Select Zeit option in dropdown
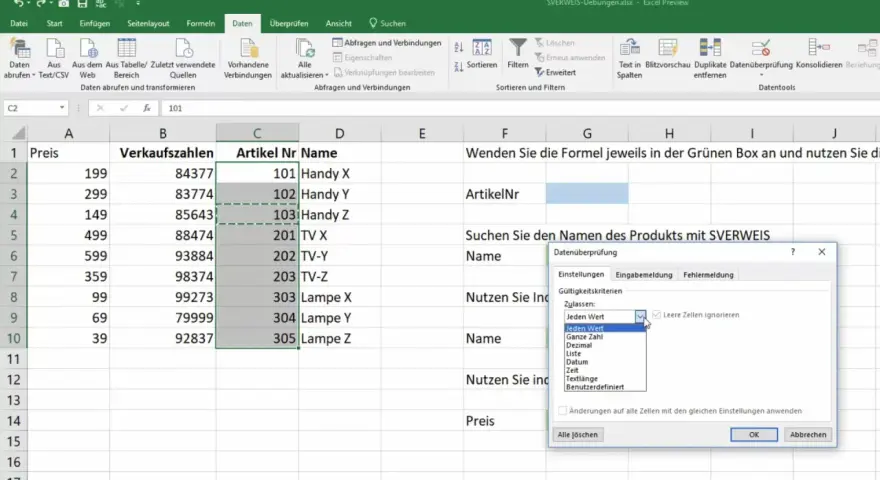The height and width of the screenshot is (480, 880). point(605,371)
